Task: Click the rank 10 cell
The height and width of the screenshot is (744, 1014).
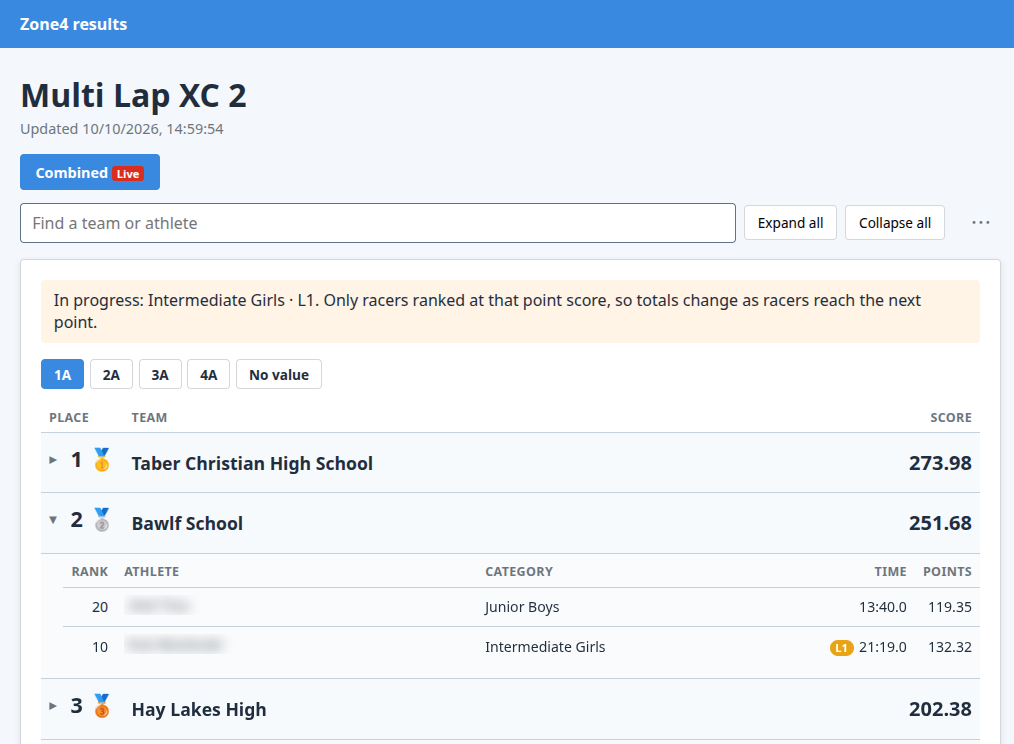Action: tap(100, 647)
